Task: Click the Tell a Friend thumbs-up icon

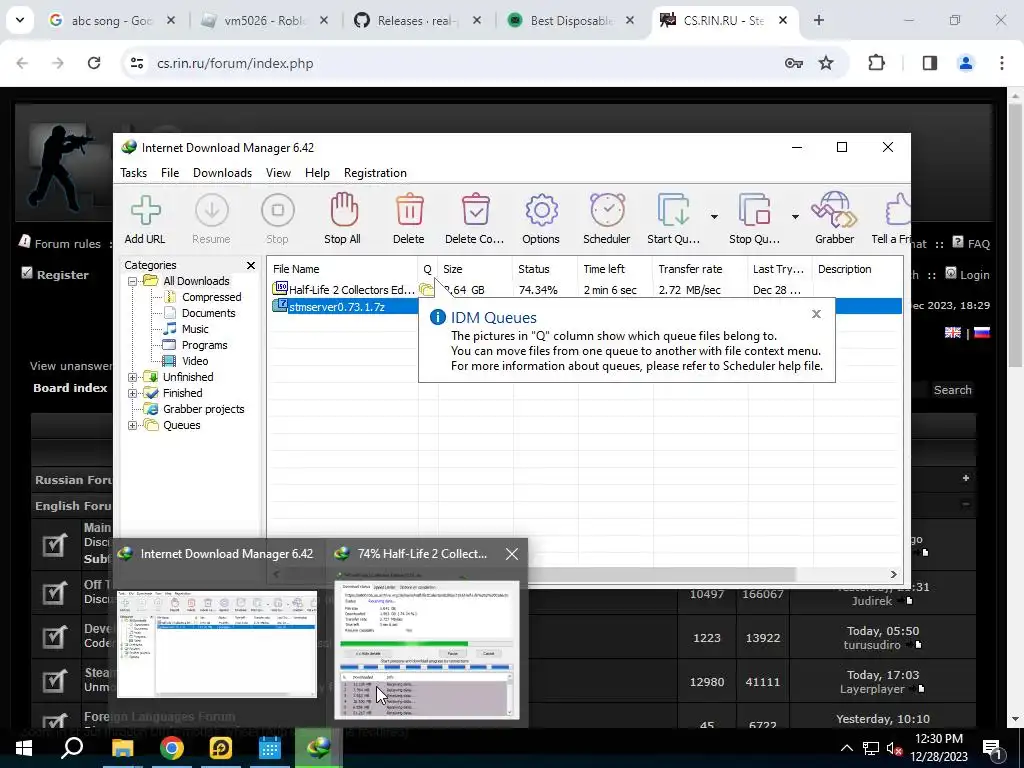Action: pyautogui.click(x=899, y=210)
